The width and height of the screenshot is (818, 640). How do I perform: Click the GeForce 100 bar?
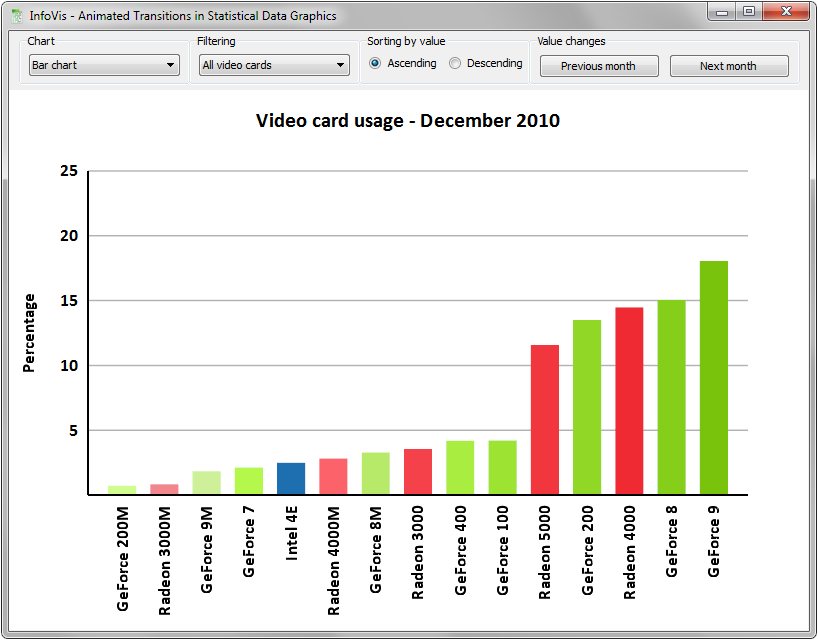tap(502, 467)
